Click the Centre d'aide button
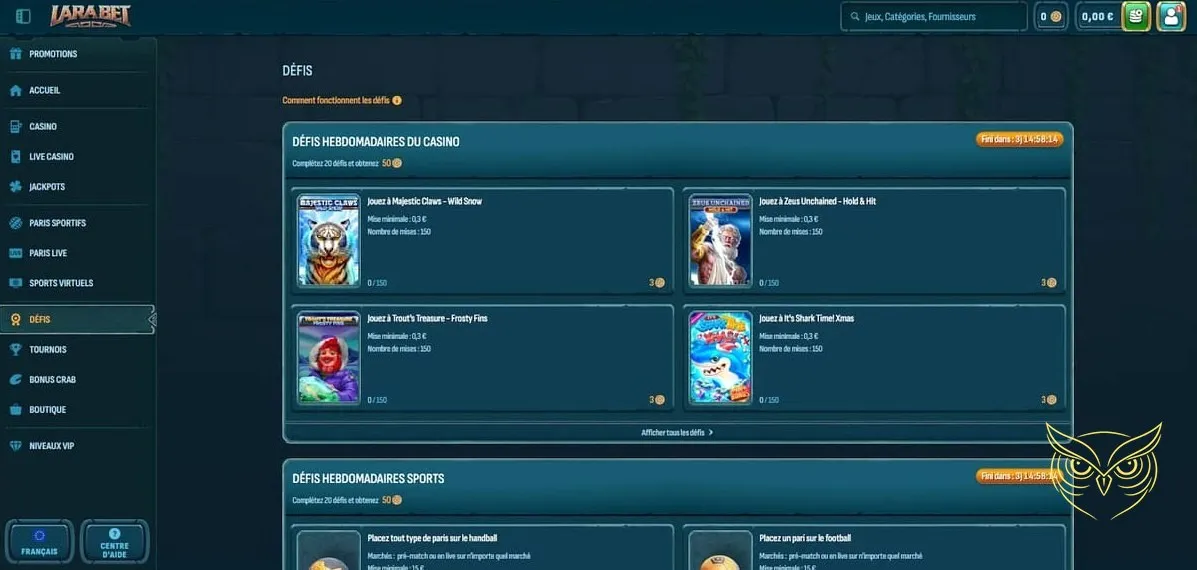This screenshot has width=1197, height=570. click(x=114, y=541)
